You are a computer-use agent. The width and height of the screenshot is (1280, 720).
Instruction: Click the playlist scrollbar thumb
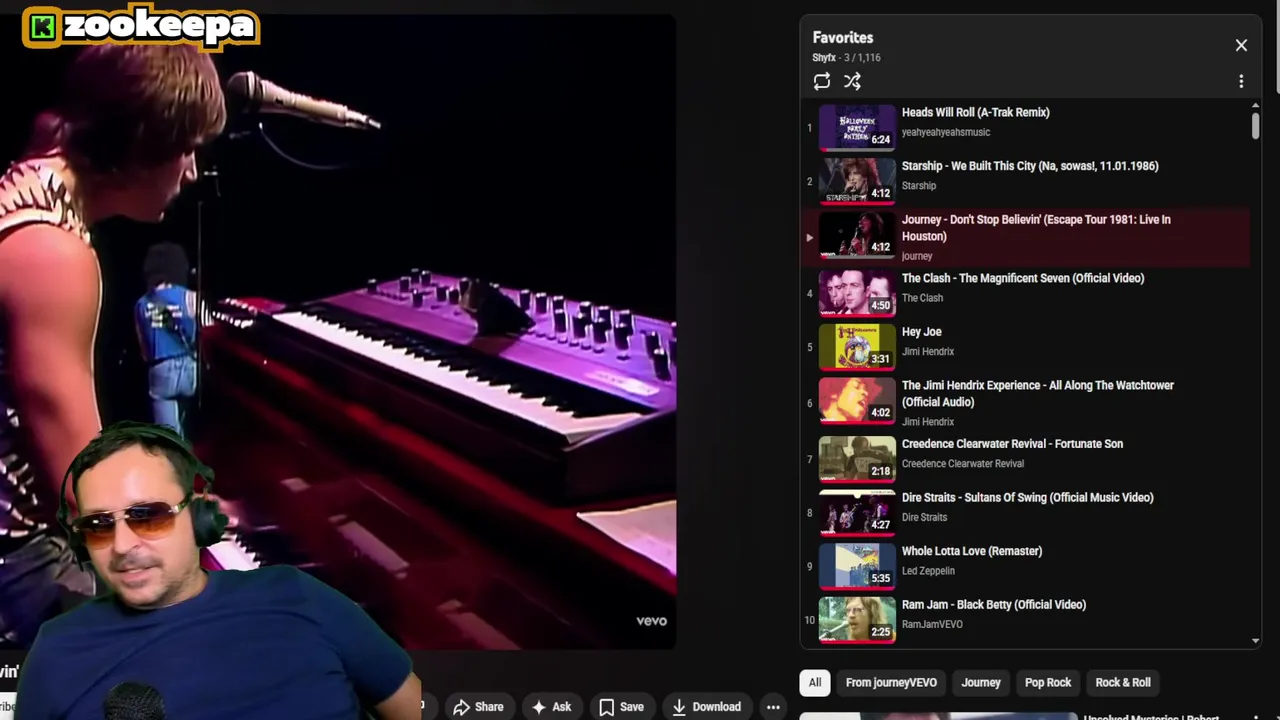(1255, 126)
